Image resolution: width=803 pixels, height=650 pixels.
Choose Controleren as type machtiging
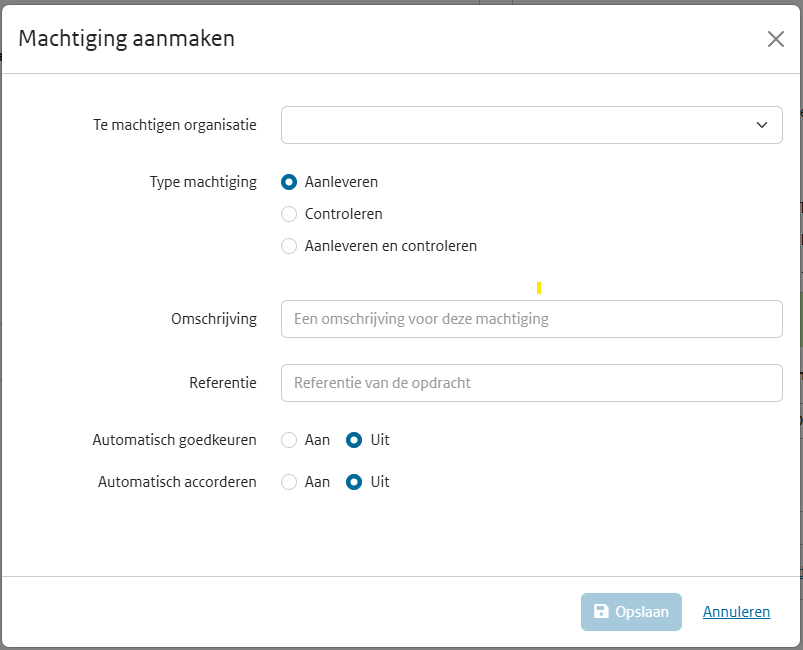tap(289, 214)
